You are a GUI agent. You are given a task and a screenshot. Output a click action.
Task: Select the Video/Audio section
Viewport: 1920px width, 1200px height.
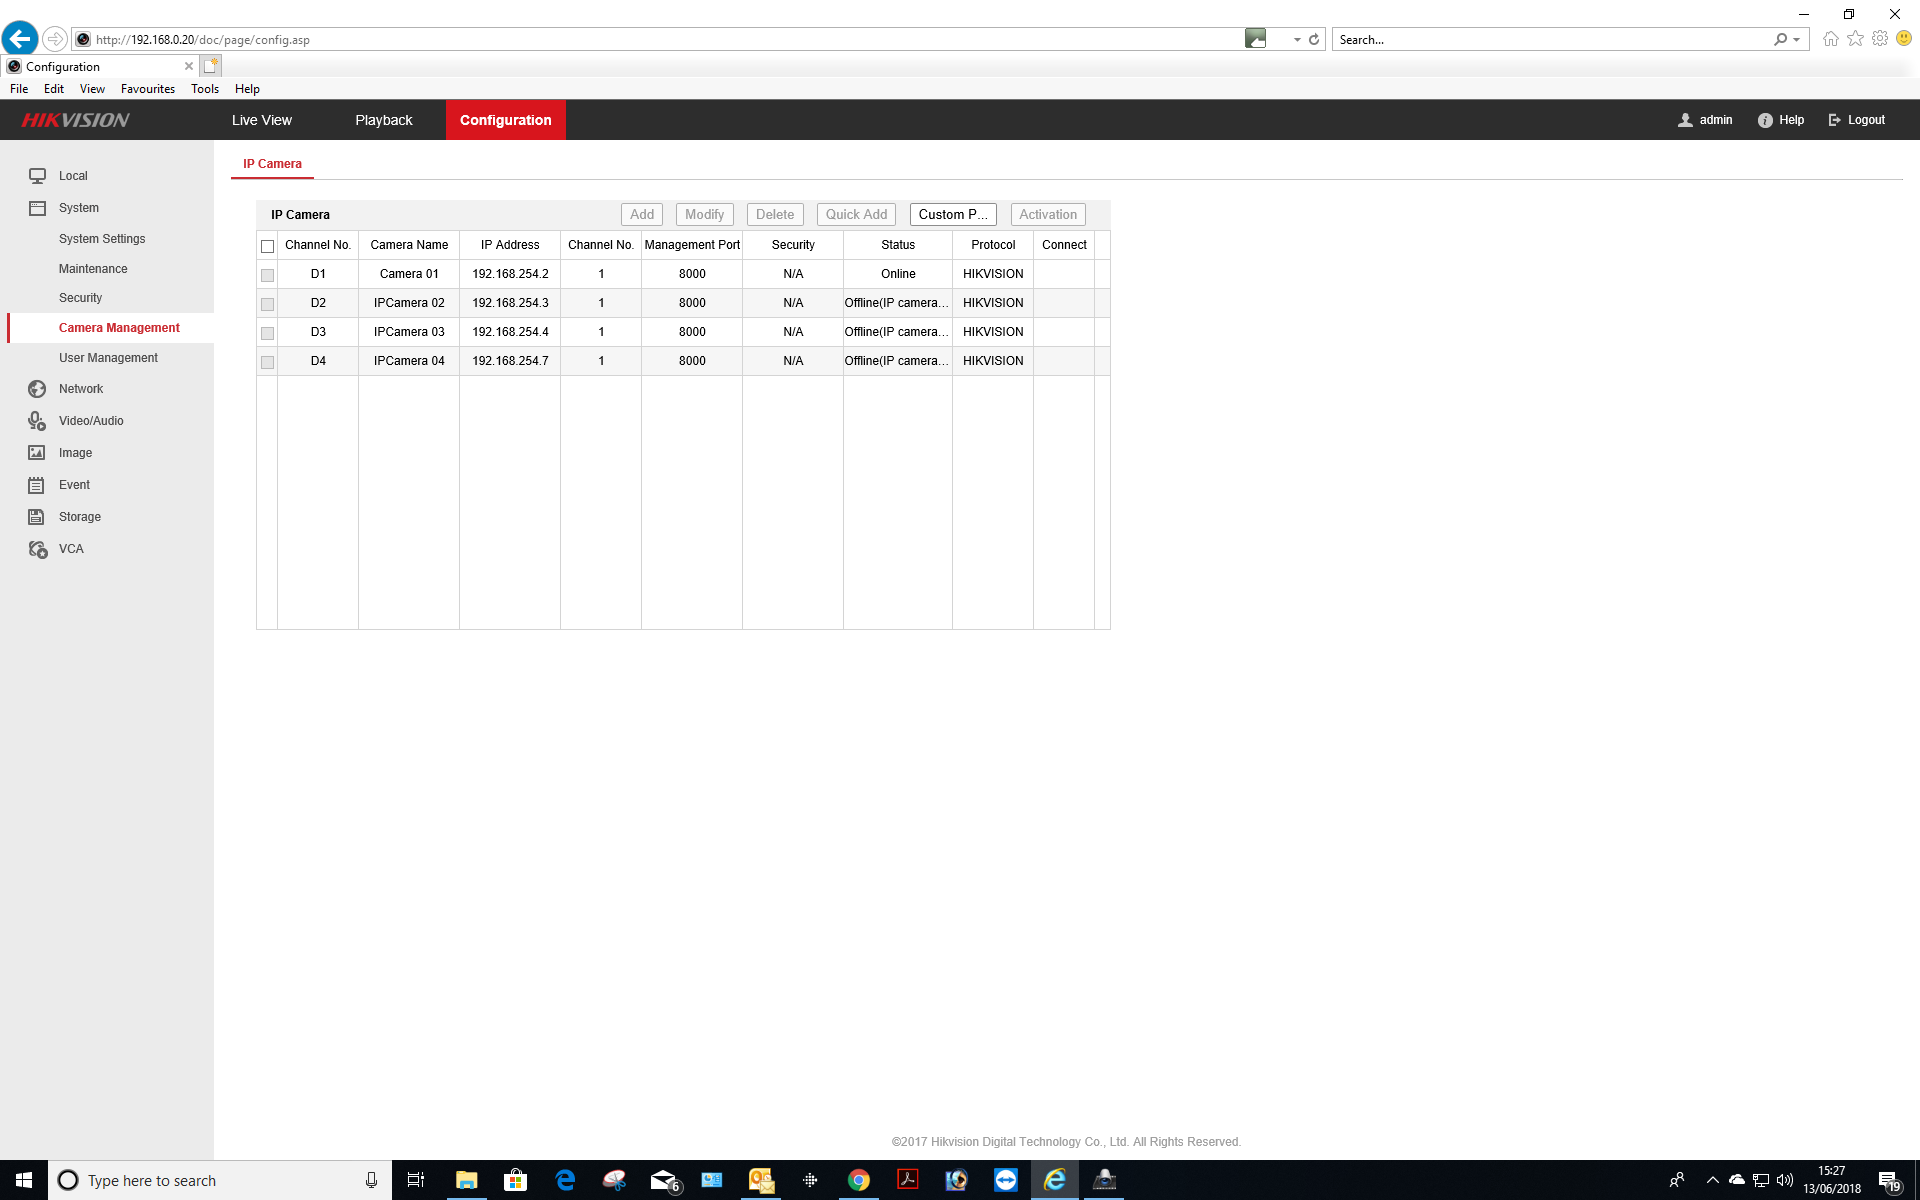coord(89,421)
